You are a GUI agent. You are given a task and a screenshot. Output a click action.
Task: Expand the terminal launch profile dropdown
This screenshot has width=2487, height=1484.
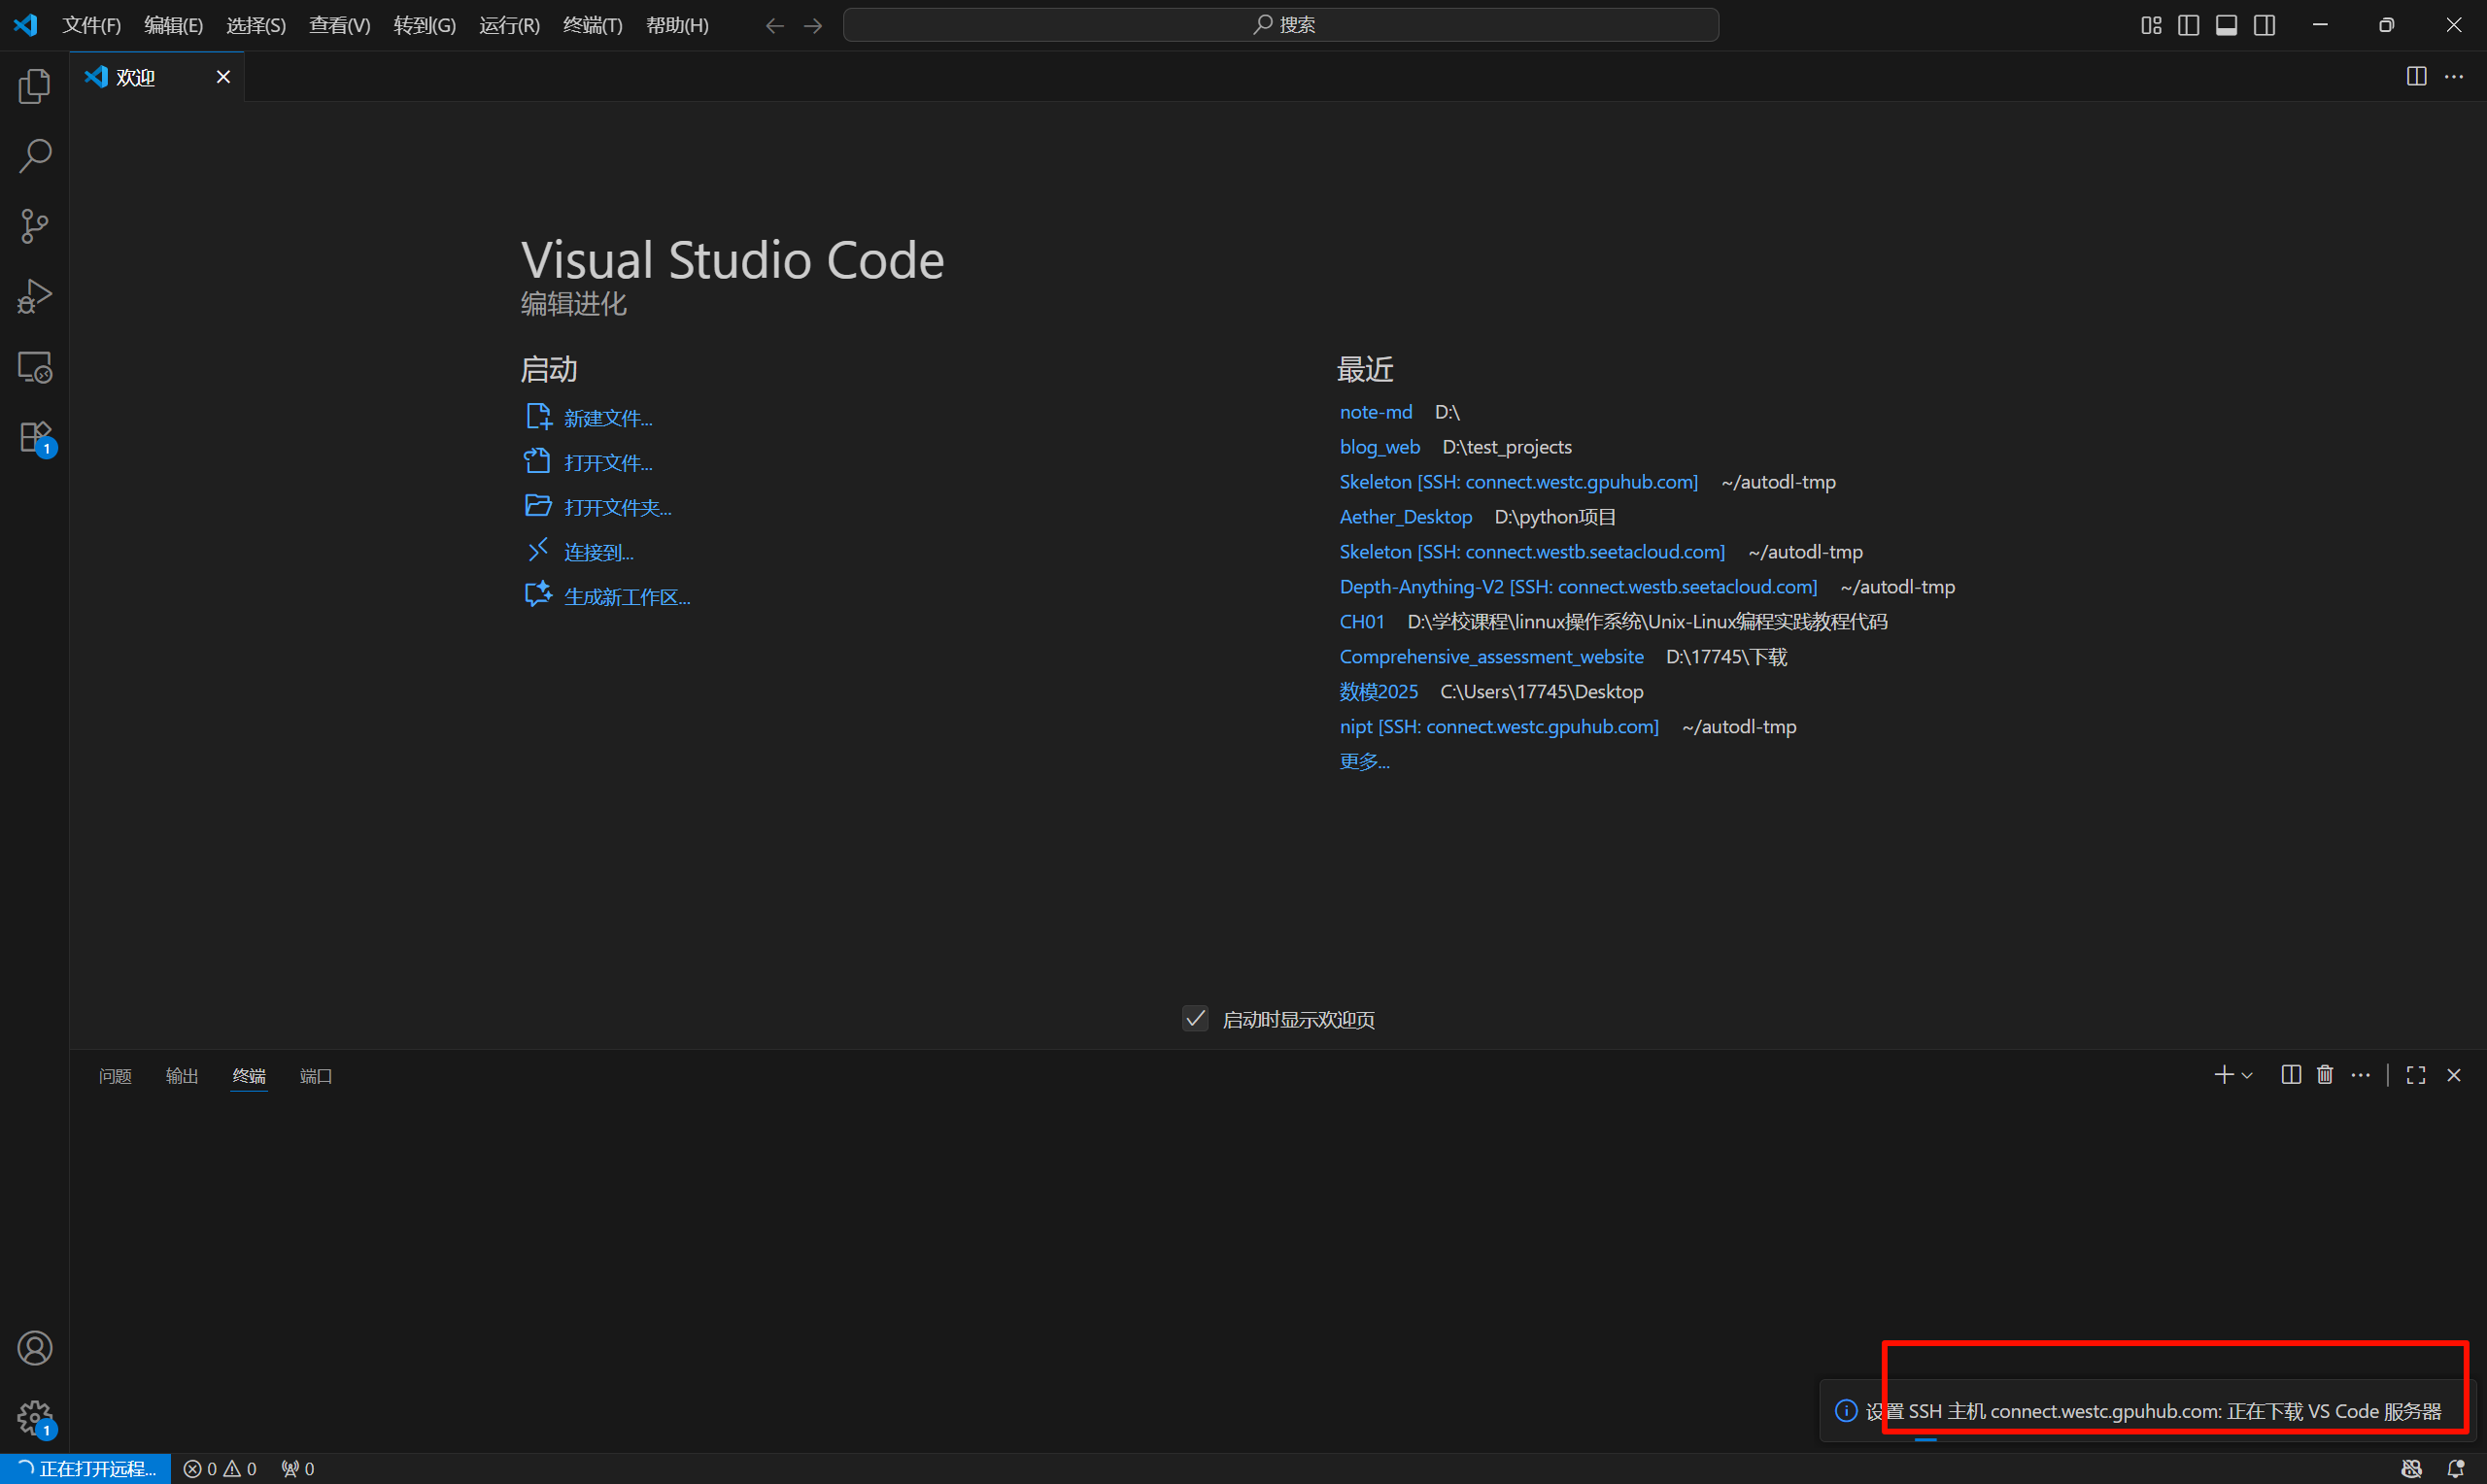(x=2247, y=1075)
